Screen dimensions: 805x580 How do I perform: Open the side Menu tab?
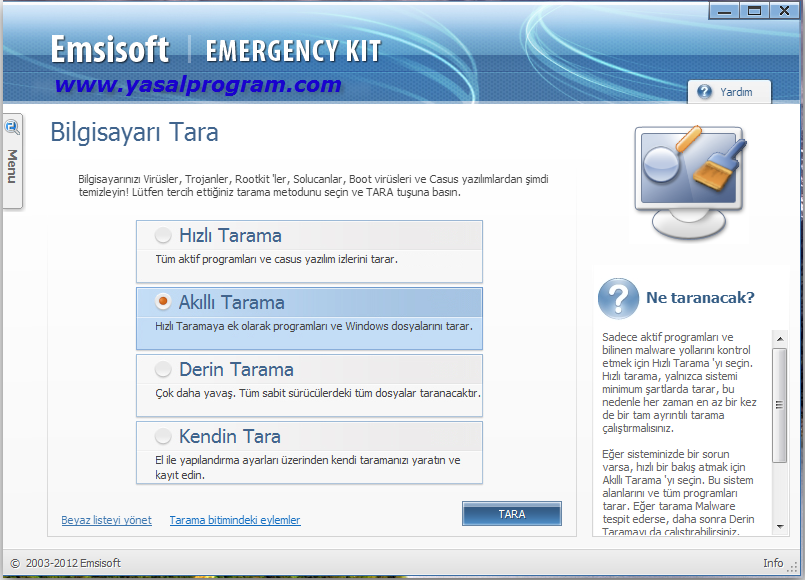coord(12,166)
